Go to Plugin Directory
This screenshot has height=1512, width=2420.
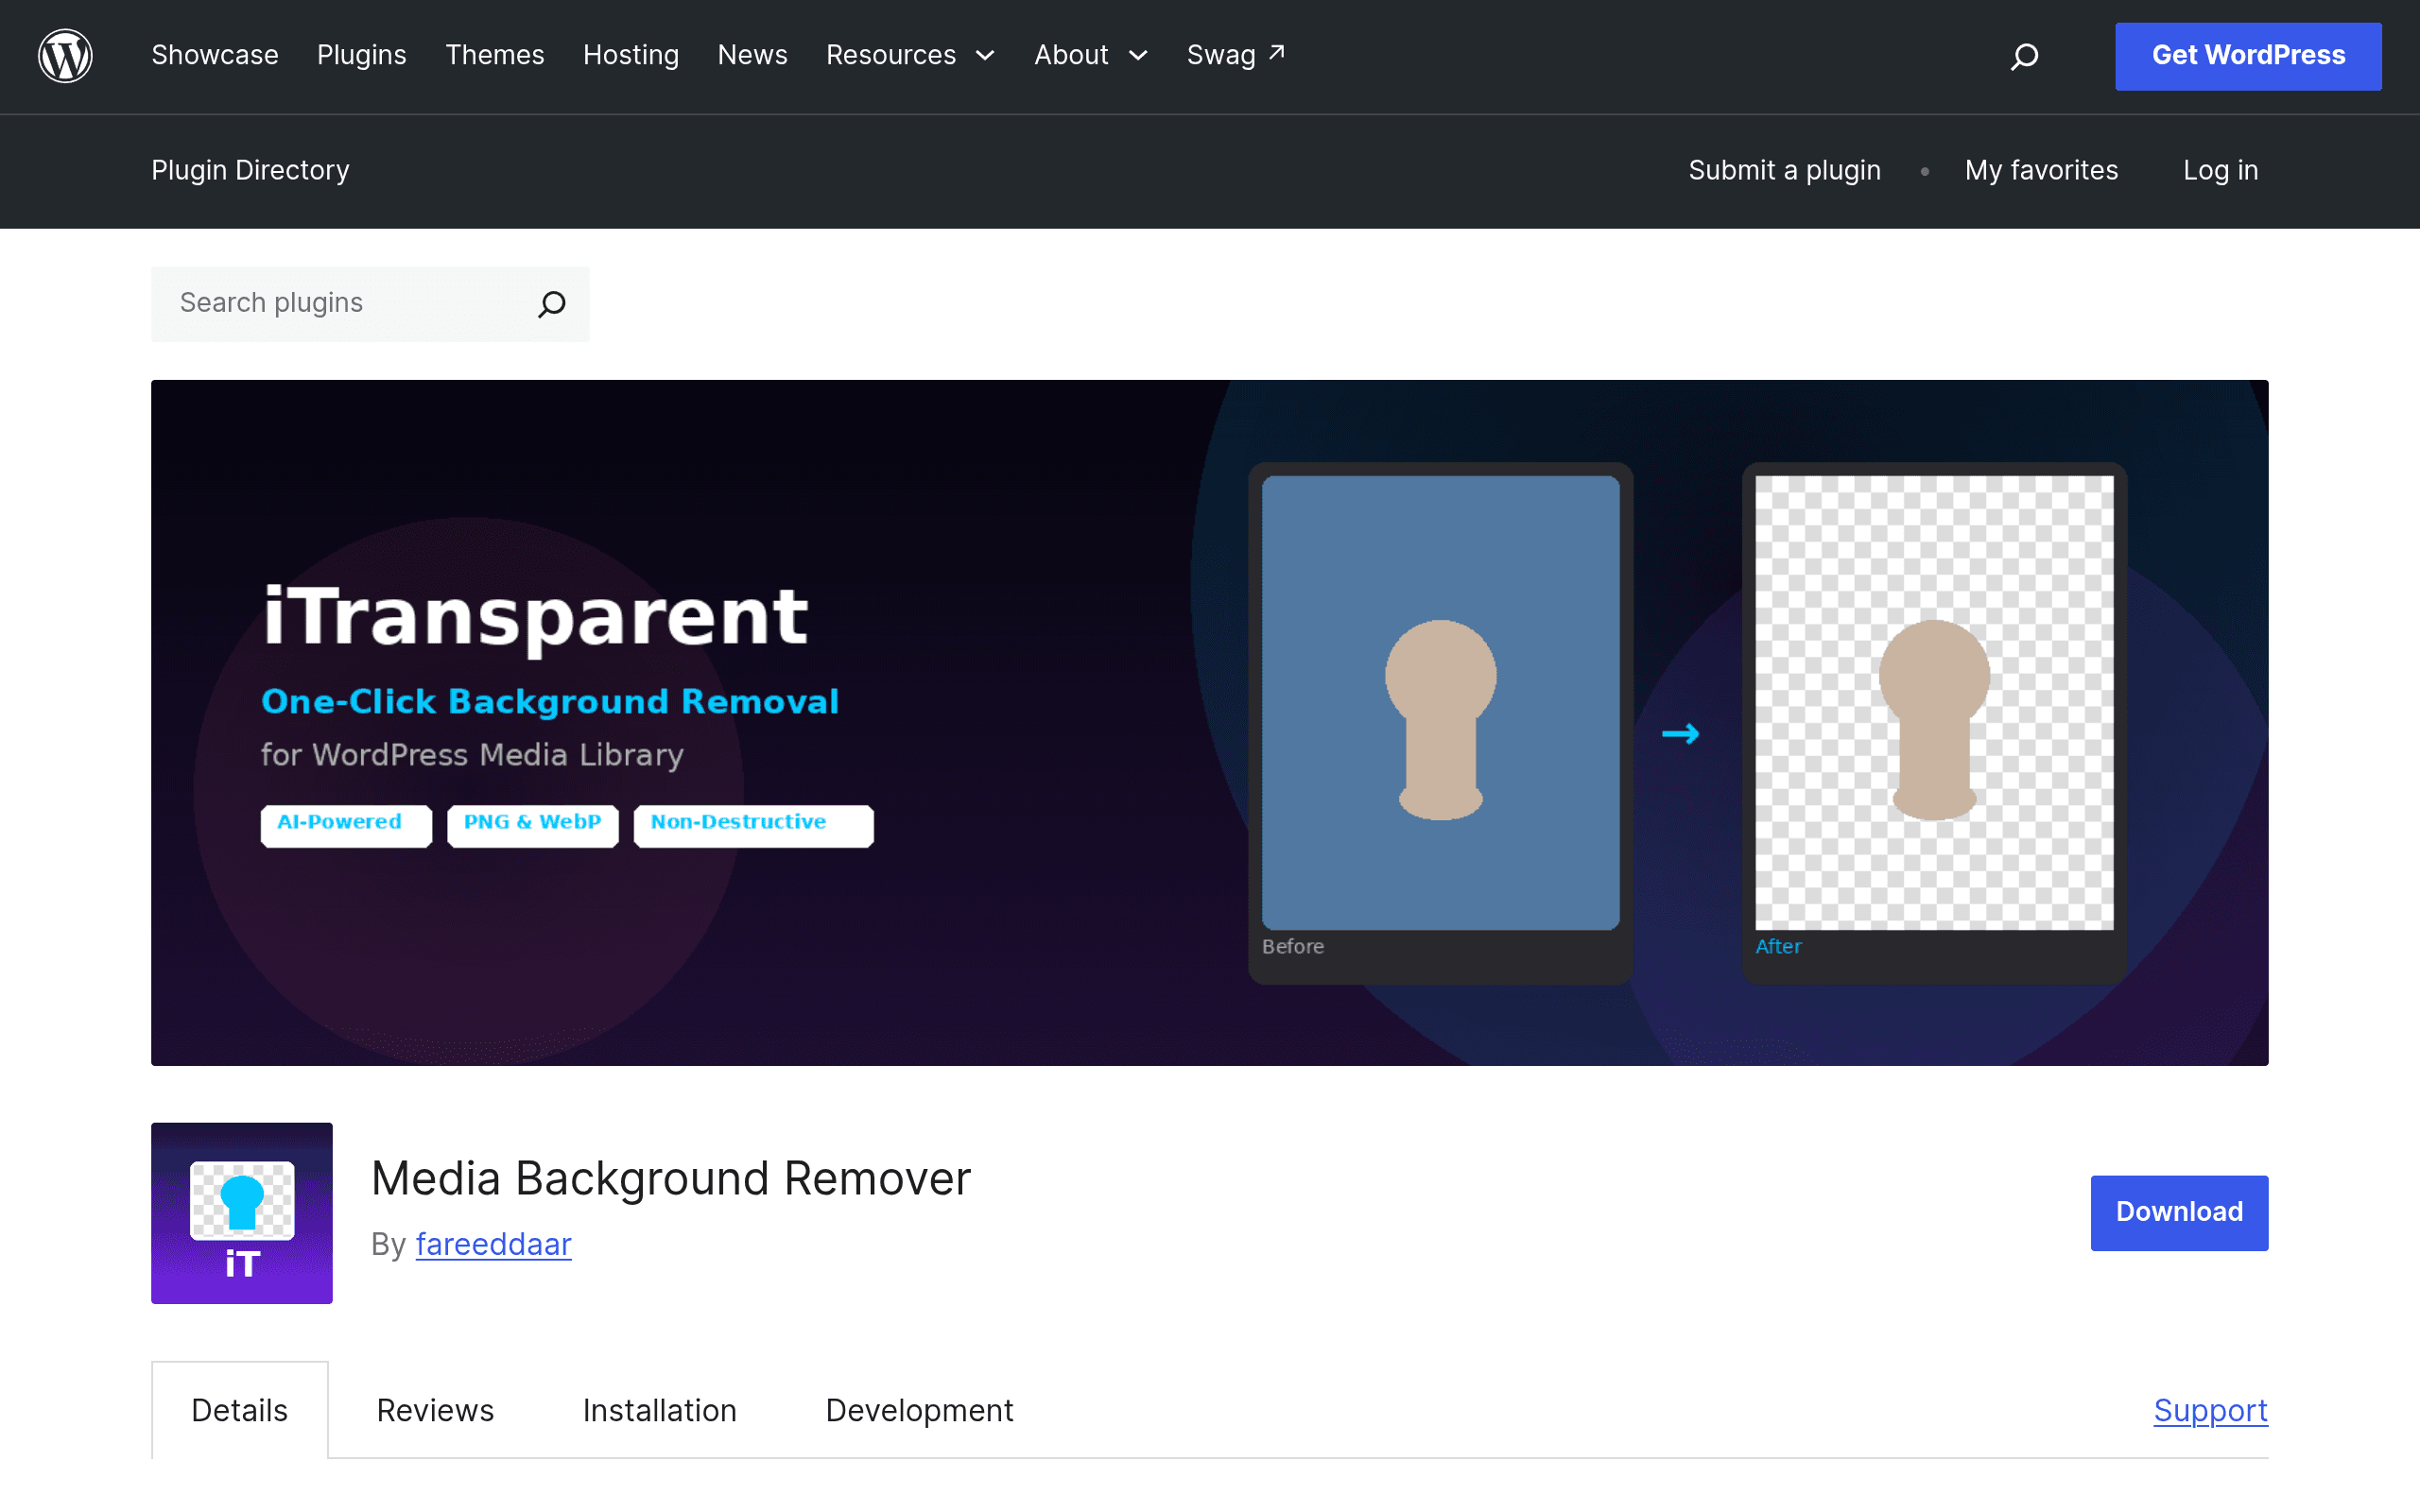pyautogui.click(x=250, y=170)
